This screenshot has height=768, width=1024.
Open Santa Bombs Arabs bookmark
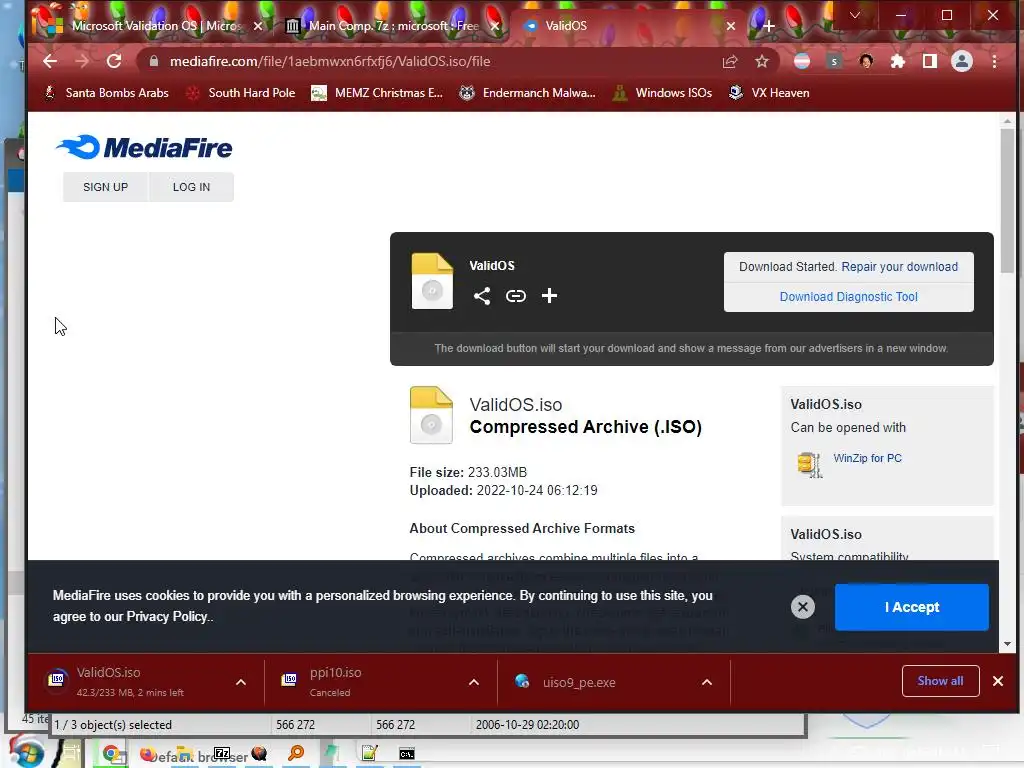point(106,93)
